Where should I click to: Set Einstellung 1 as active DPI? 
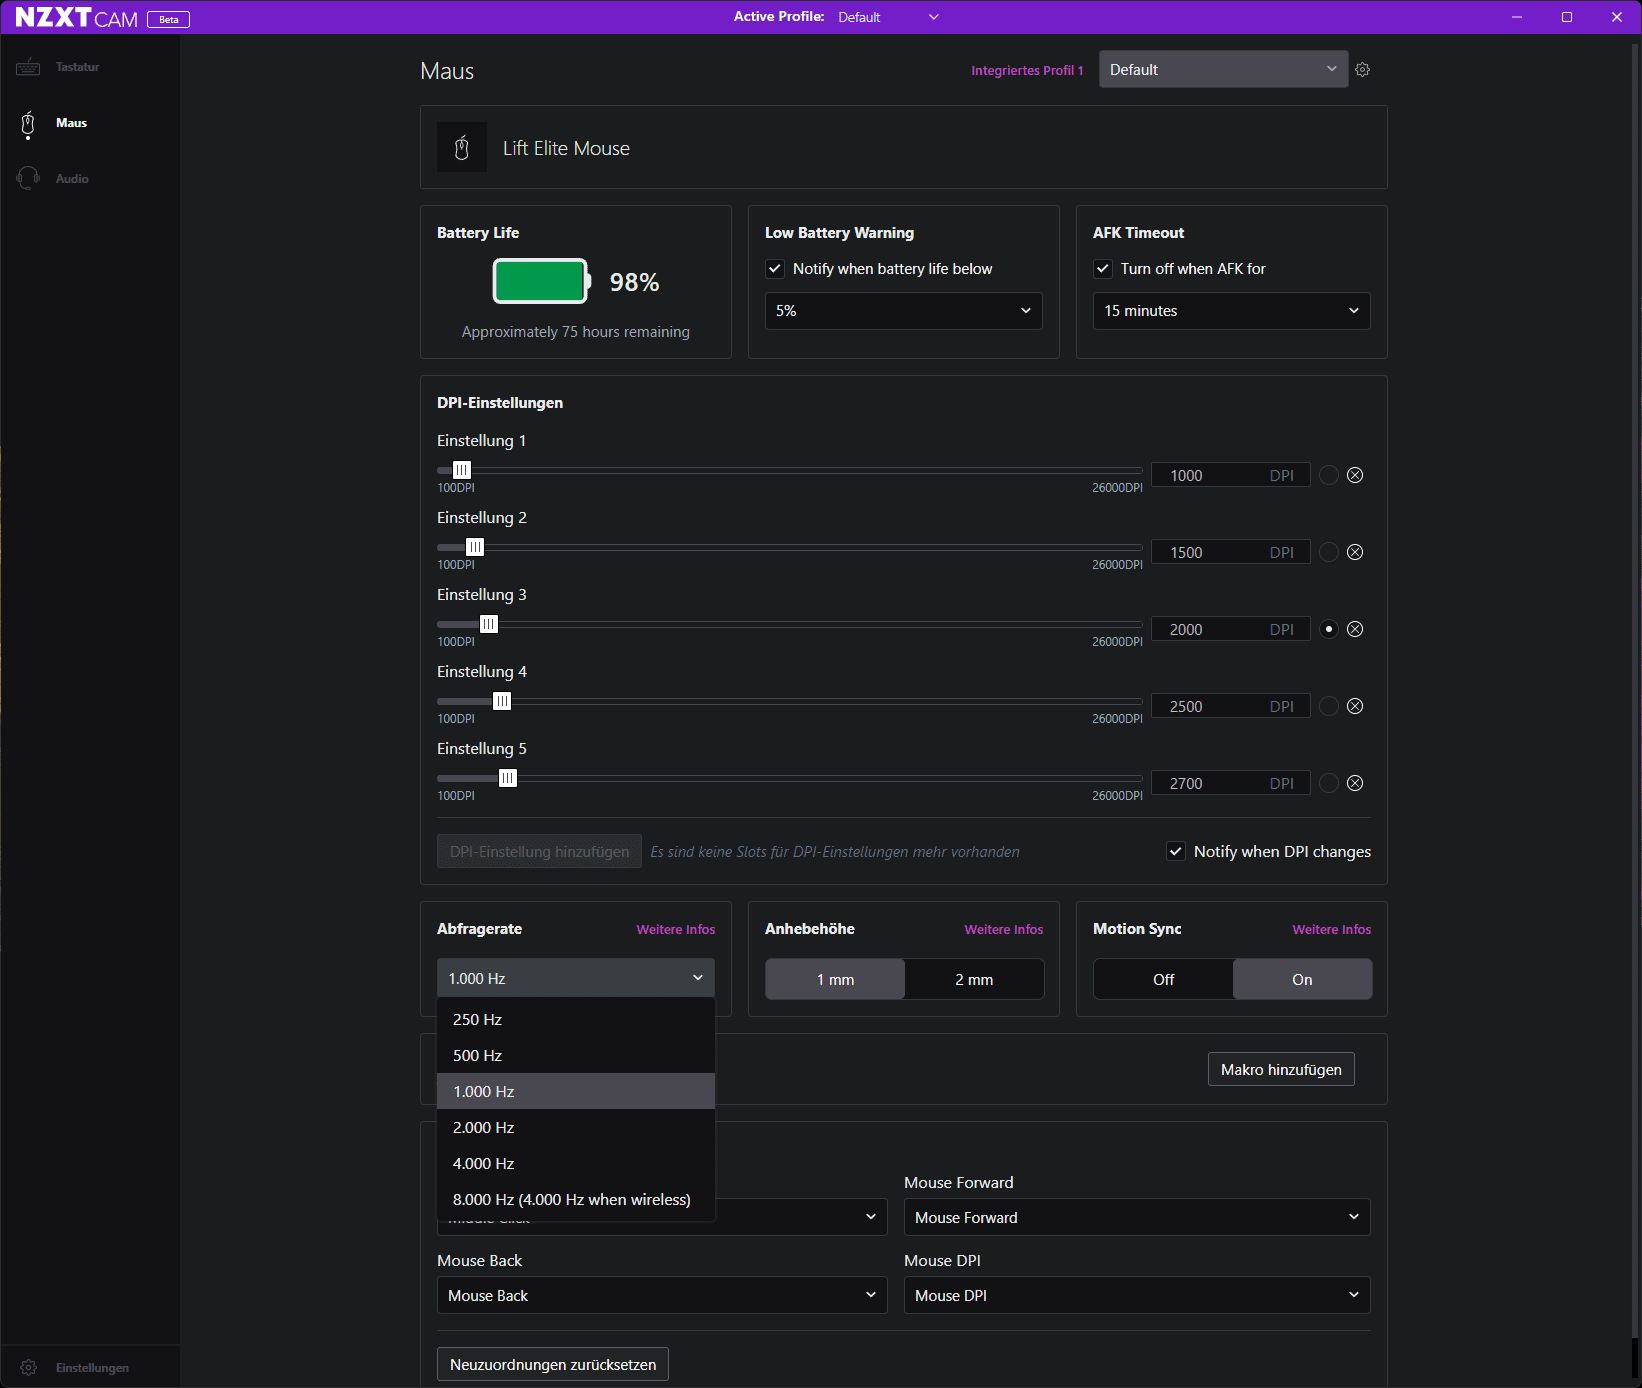(x=1329, y=475)
